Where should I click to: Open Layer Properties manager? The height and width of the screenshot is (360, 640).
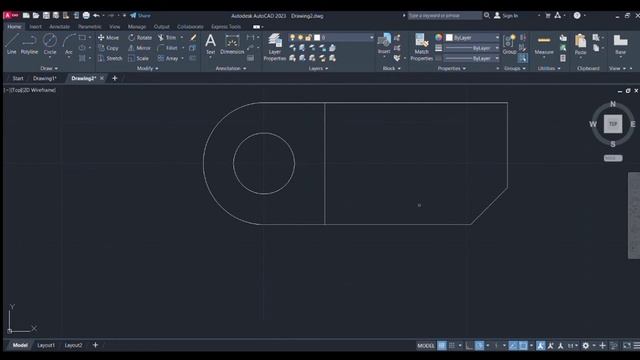[x=275, y=47]
